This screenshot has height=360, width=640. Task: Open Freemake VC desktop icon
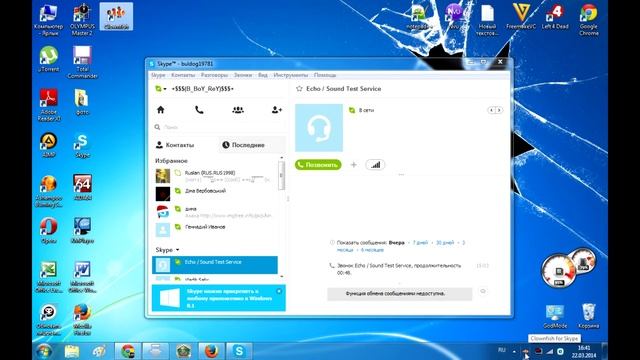tap(521, 17)
